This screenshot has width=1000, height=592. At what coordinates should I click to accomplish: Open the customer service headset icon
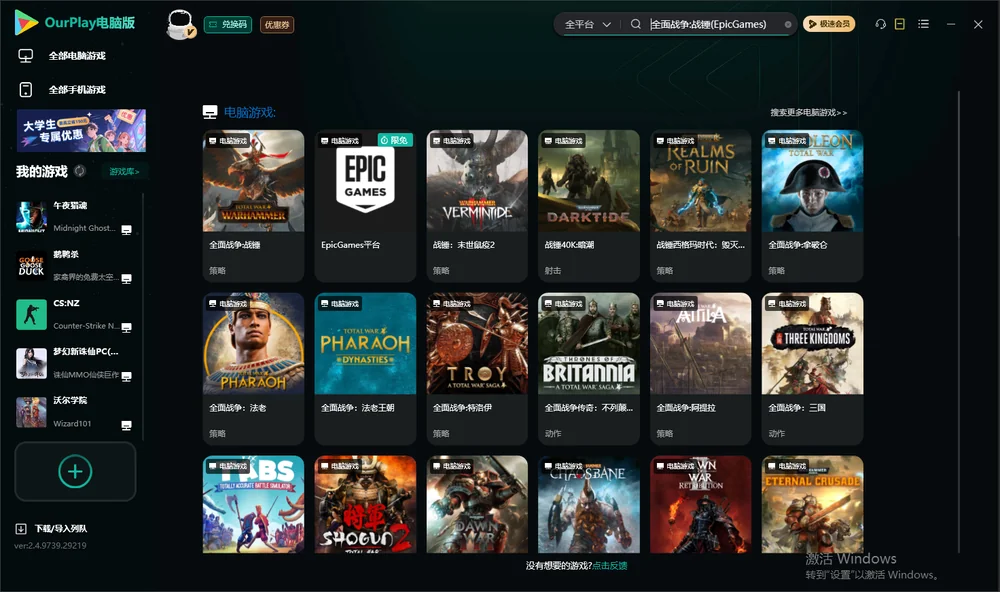pyautogui.click(x=880, y=24)
